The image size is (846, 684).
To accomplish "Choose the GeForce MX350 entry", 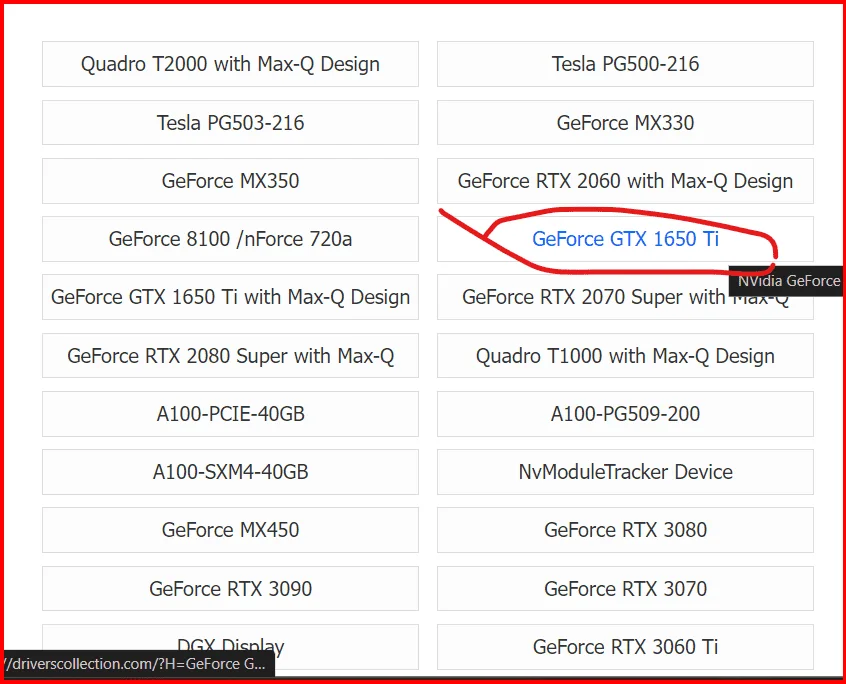I will pos(230,181).
